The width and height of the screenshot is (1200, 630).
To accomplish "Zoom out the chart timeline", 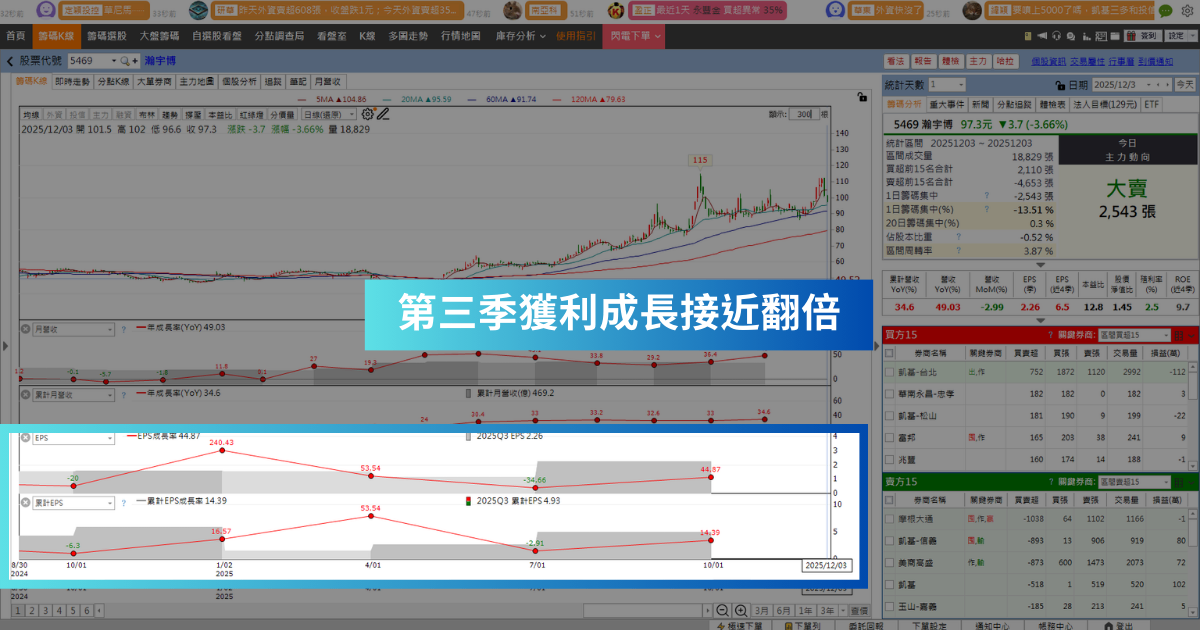I will [x=722, y=610].
